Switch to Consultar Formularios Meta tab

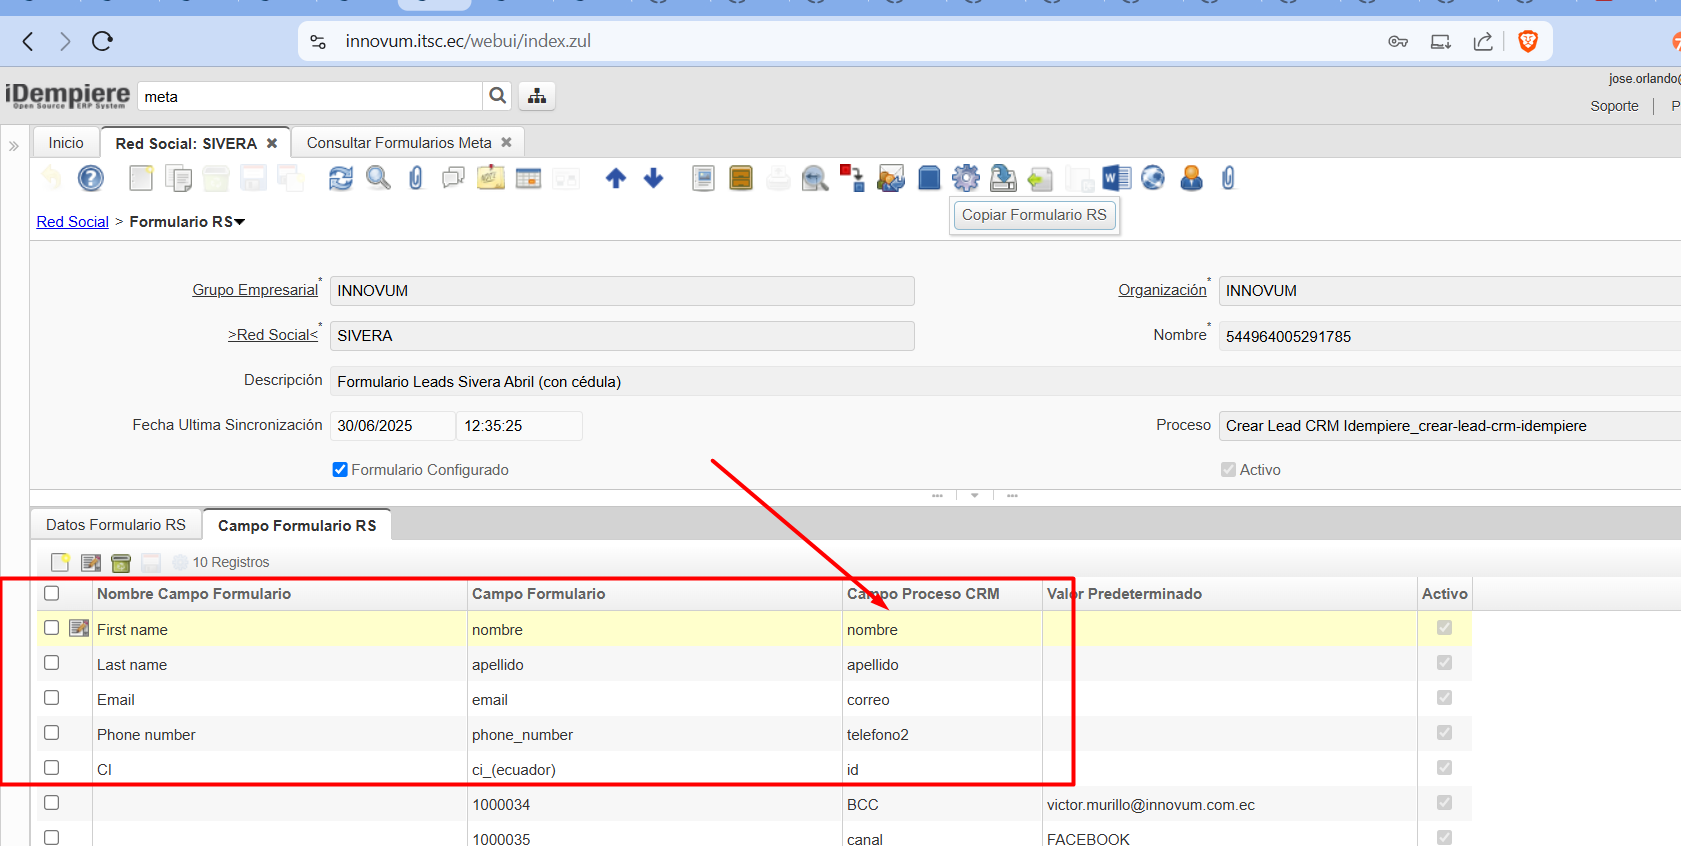399,143
